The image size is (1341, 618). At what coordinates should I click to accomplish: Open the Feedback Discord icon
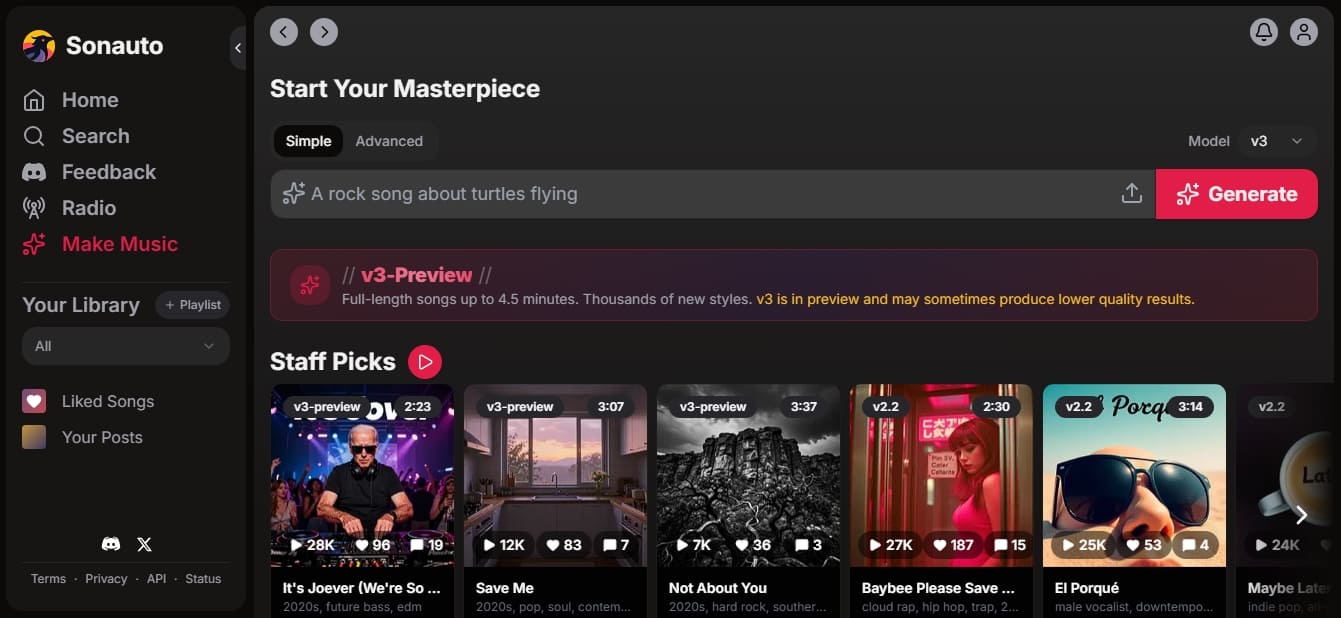point(35,172)
